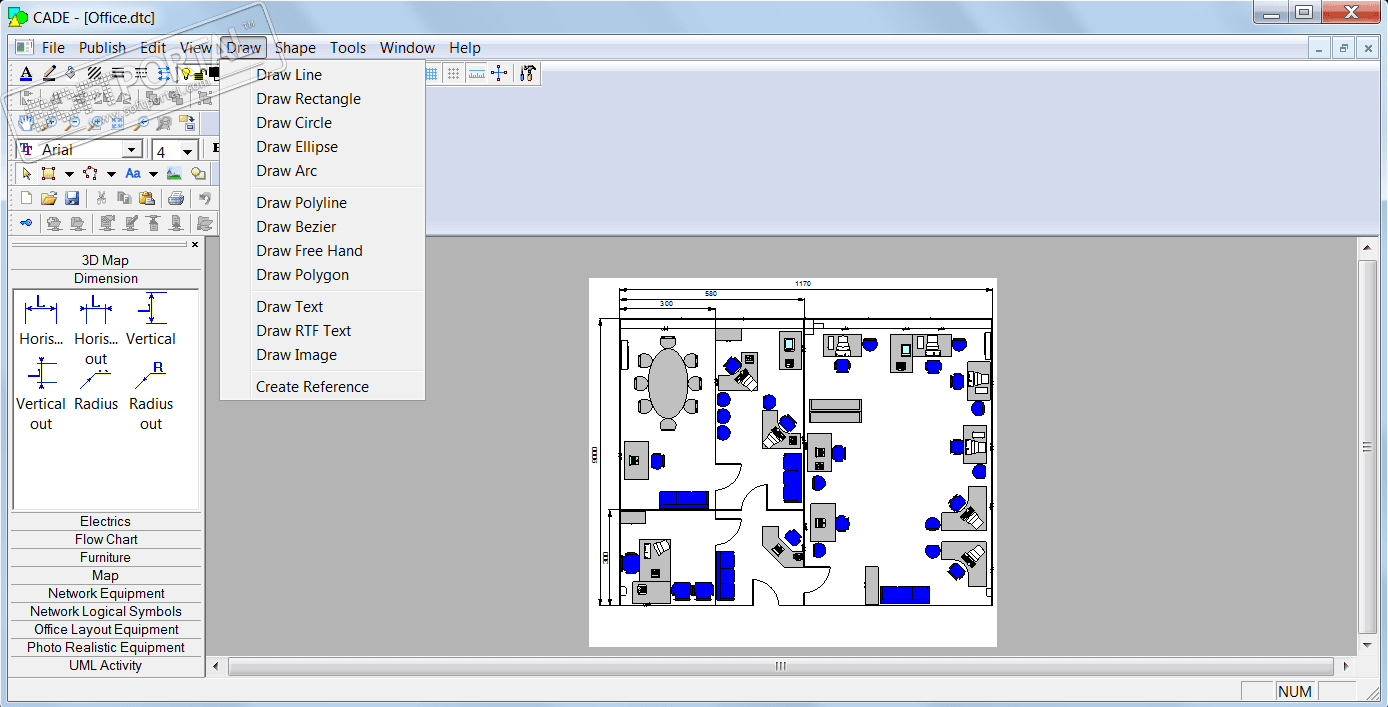Toggle the lightbulb visibility button

tap(185, 73)
